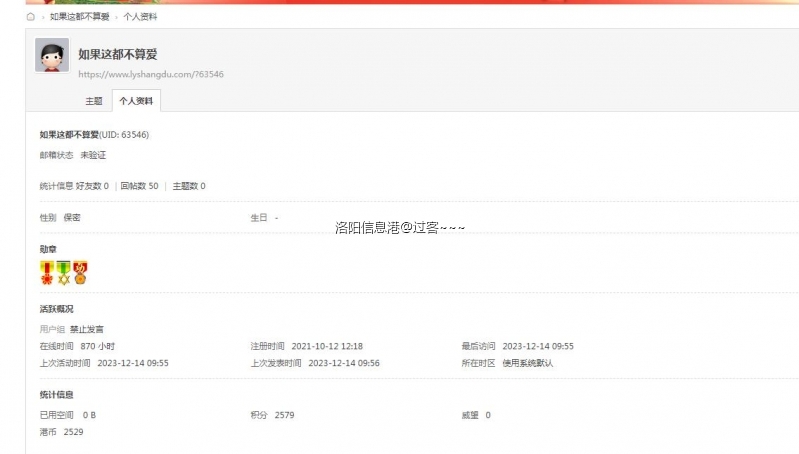The width and height of the screenshot is (799, 454).
Task: Click the 活跃概况 section heading
Action: [x=57, y=309]
